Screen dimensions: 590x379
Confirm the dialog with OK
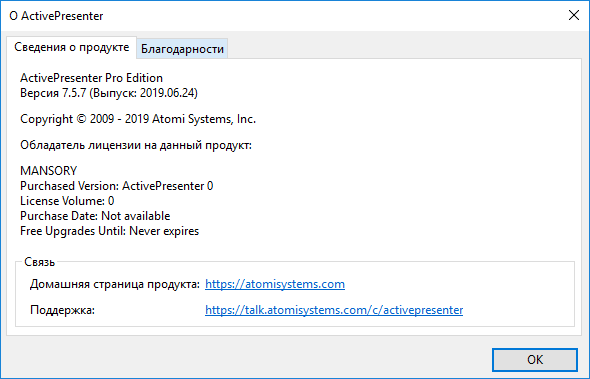point(535,359)
